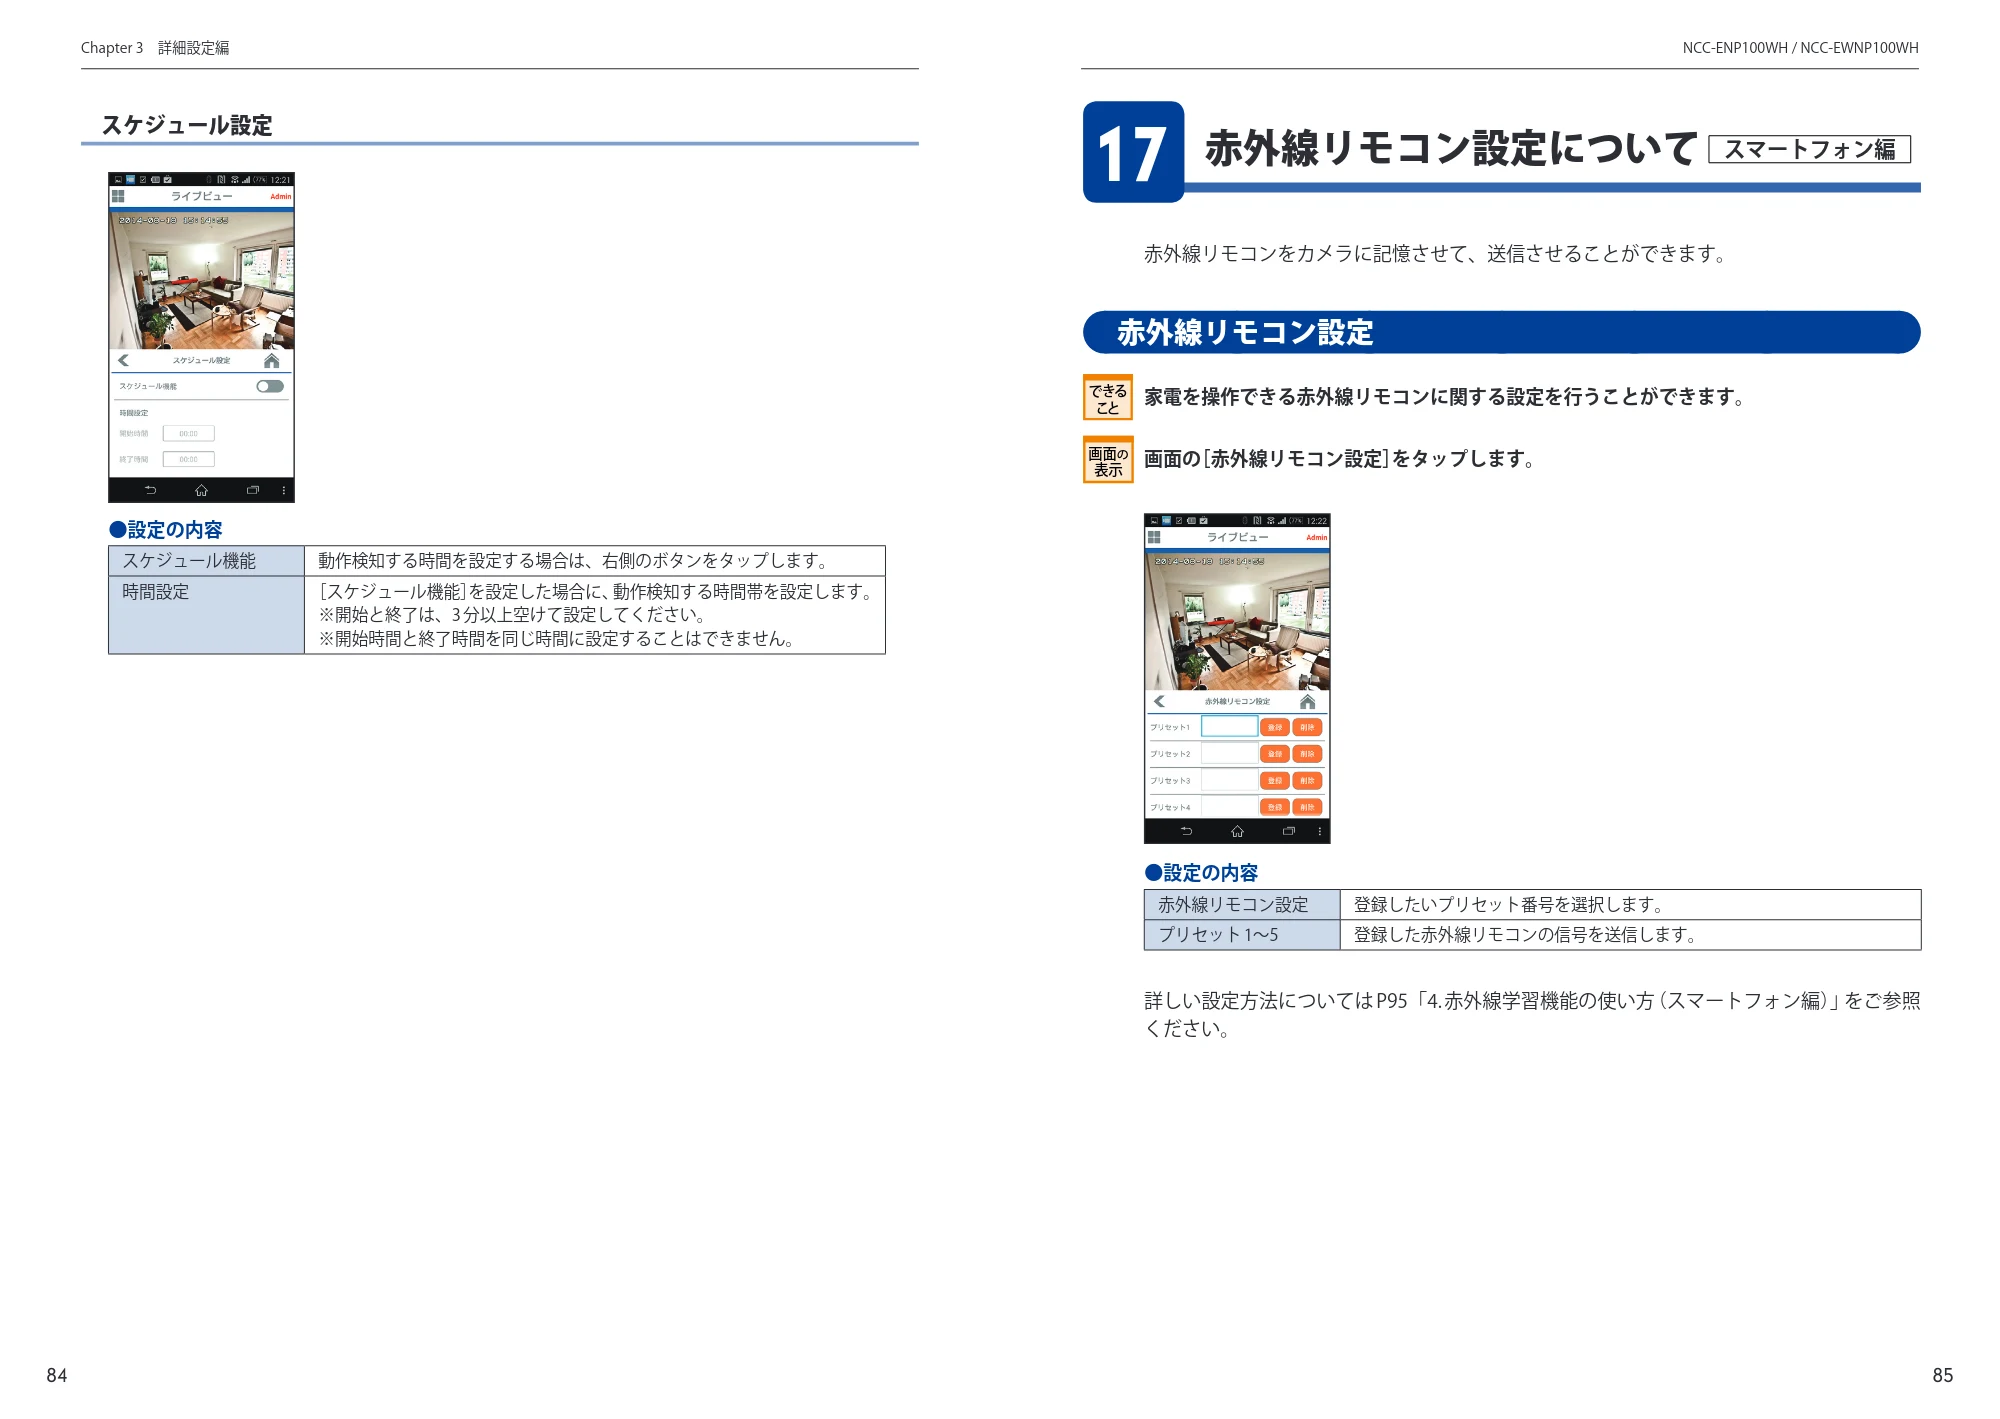Tap 削除 button for プリセット2
The height and width of the screenshot is (1419, 2000).
pyautogui.click(x=1307, y=754)
